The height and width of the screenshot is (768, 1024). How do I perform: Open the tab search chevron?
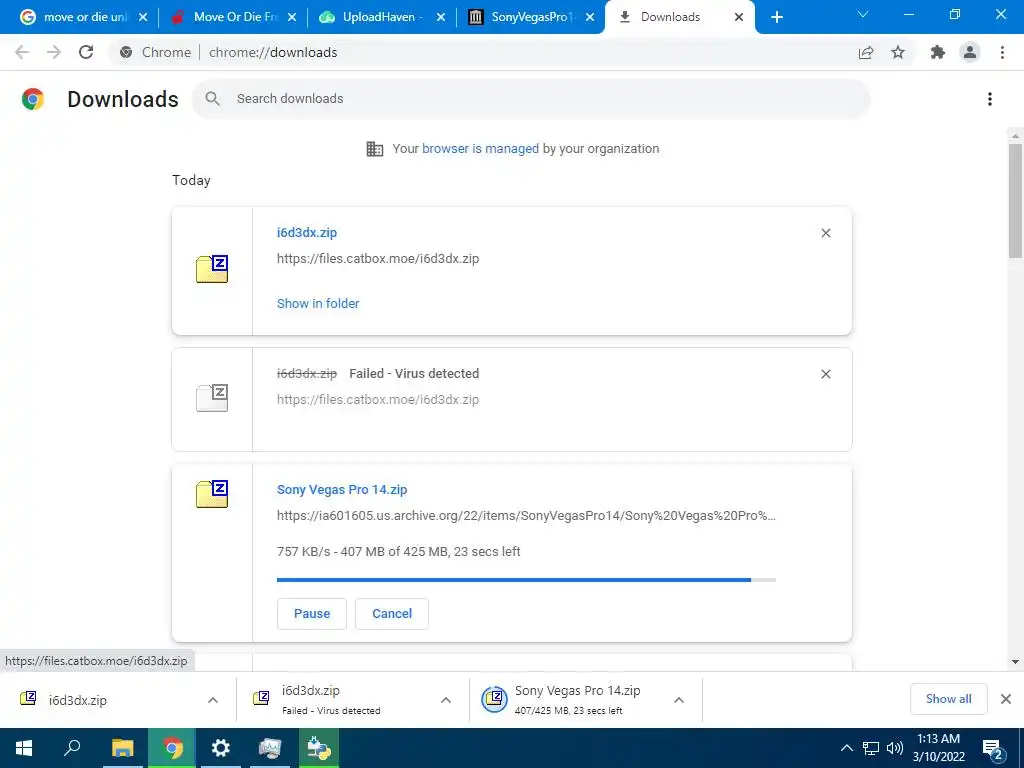click(x=863, y=14)
